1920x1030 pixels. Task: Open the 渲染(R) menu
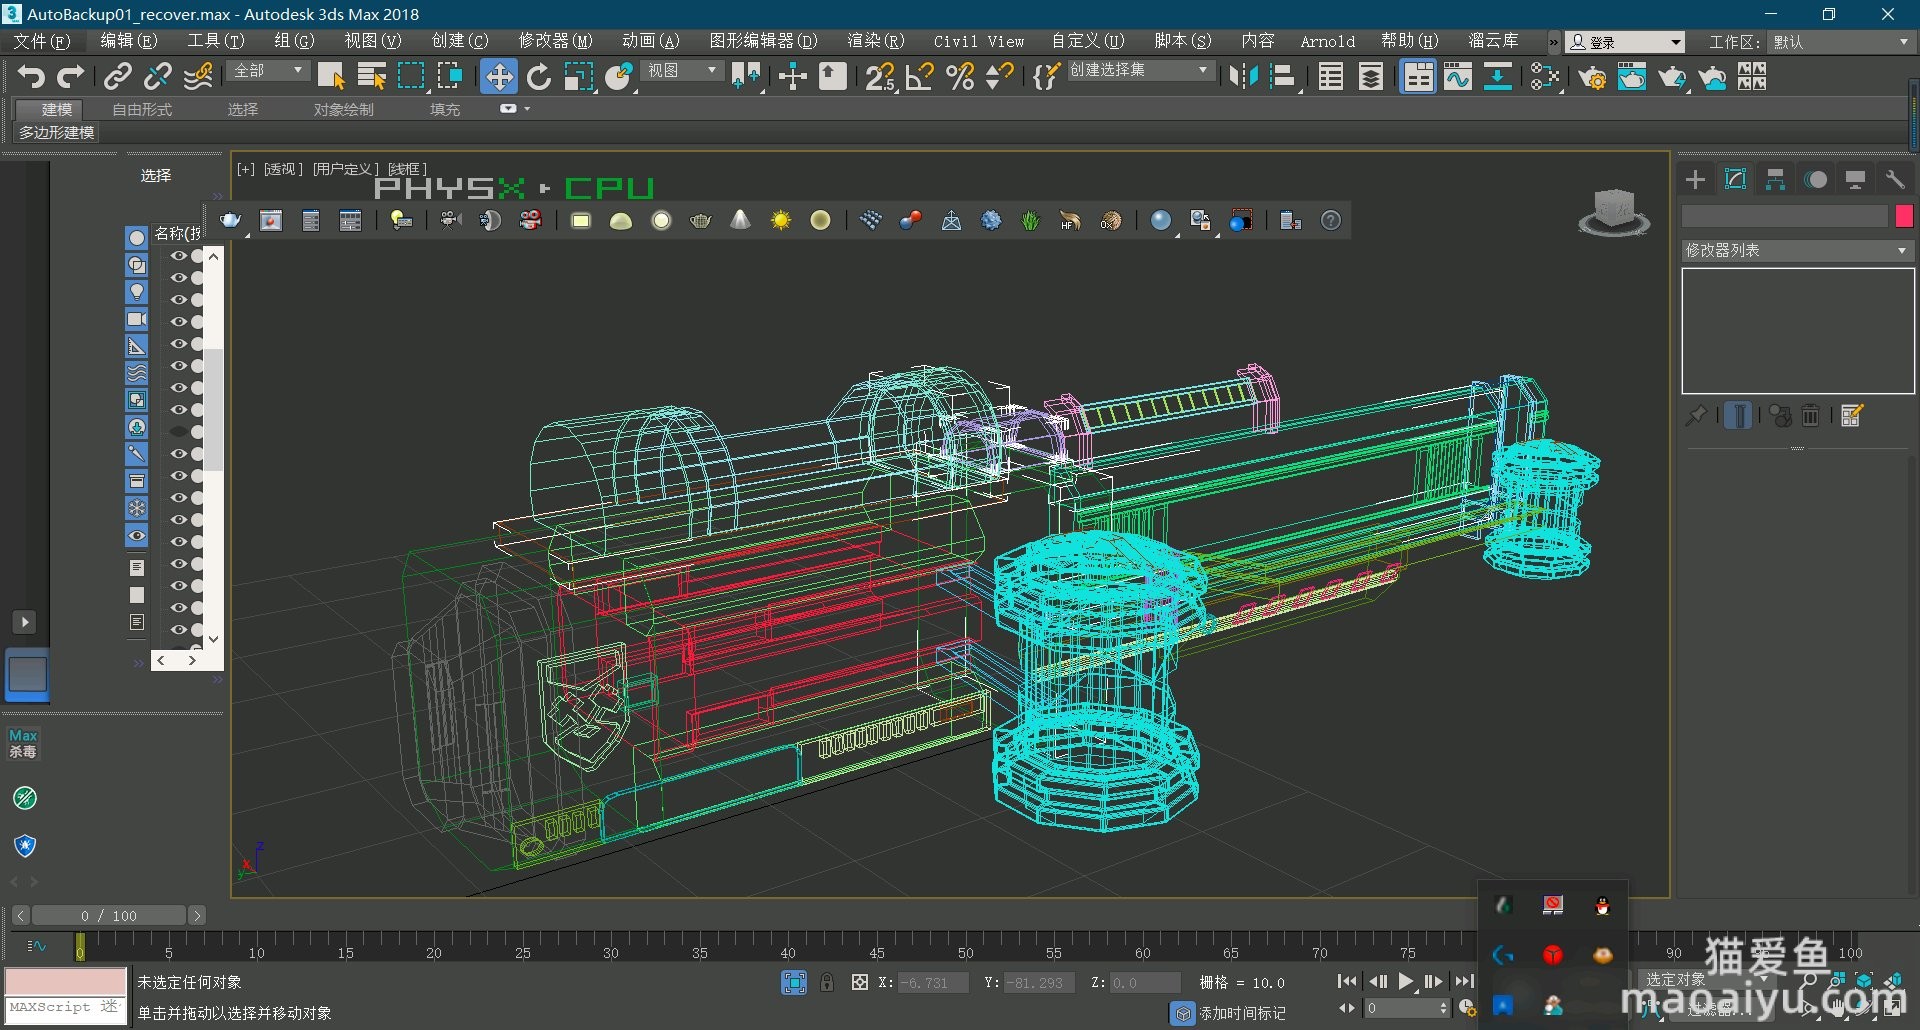pyautogui.click(x=875, y=41)
